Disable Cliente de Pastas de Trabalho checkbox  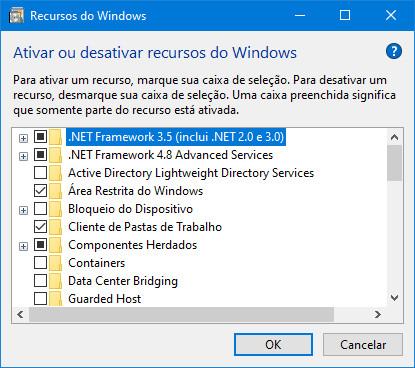(40, 227)
